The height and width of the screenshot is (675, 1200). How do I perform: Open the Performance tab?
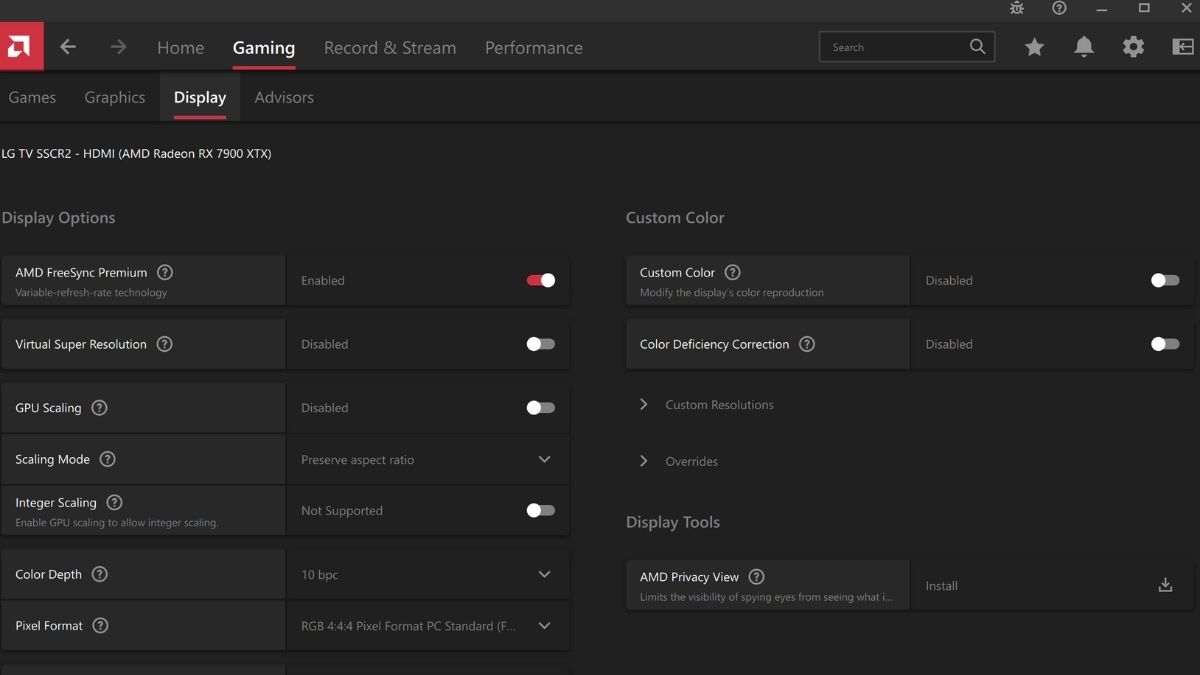(534, 47)
